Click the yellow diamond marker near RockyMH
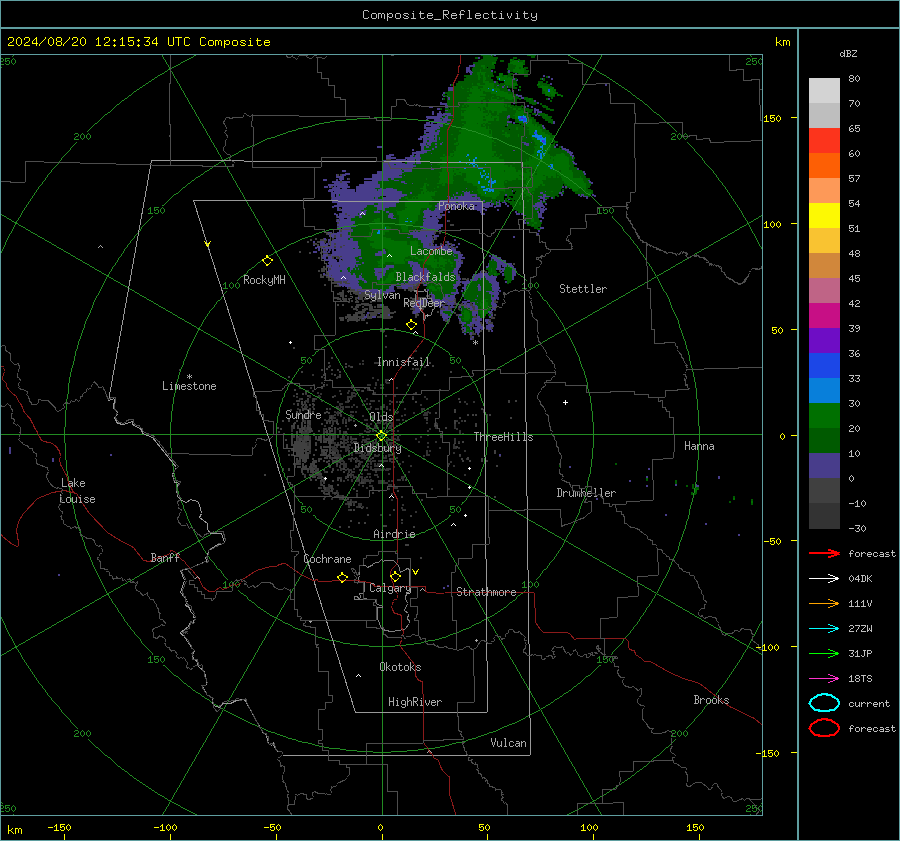 [x=267, y=261]
